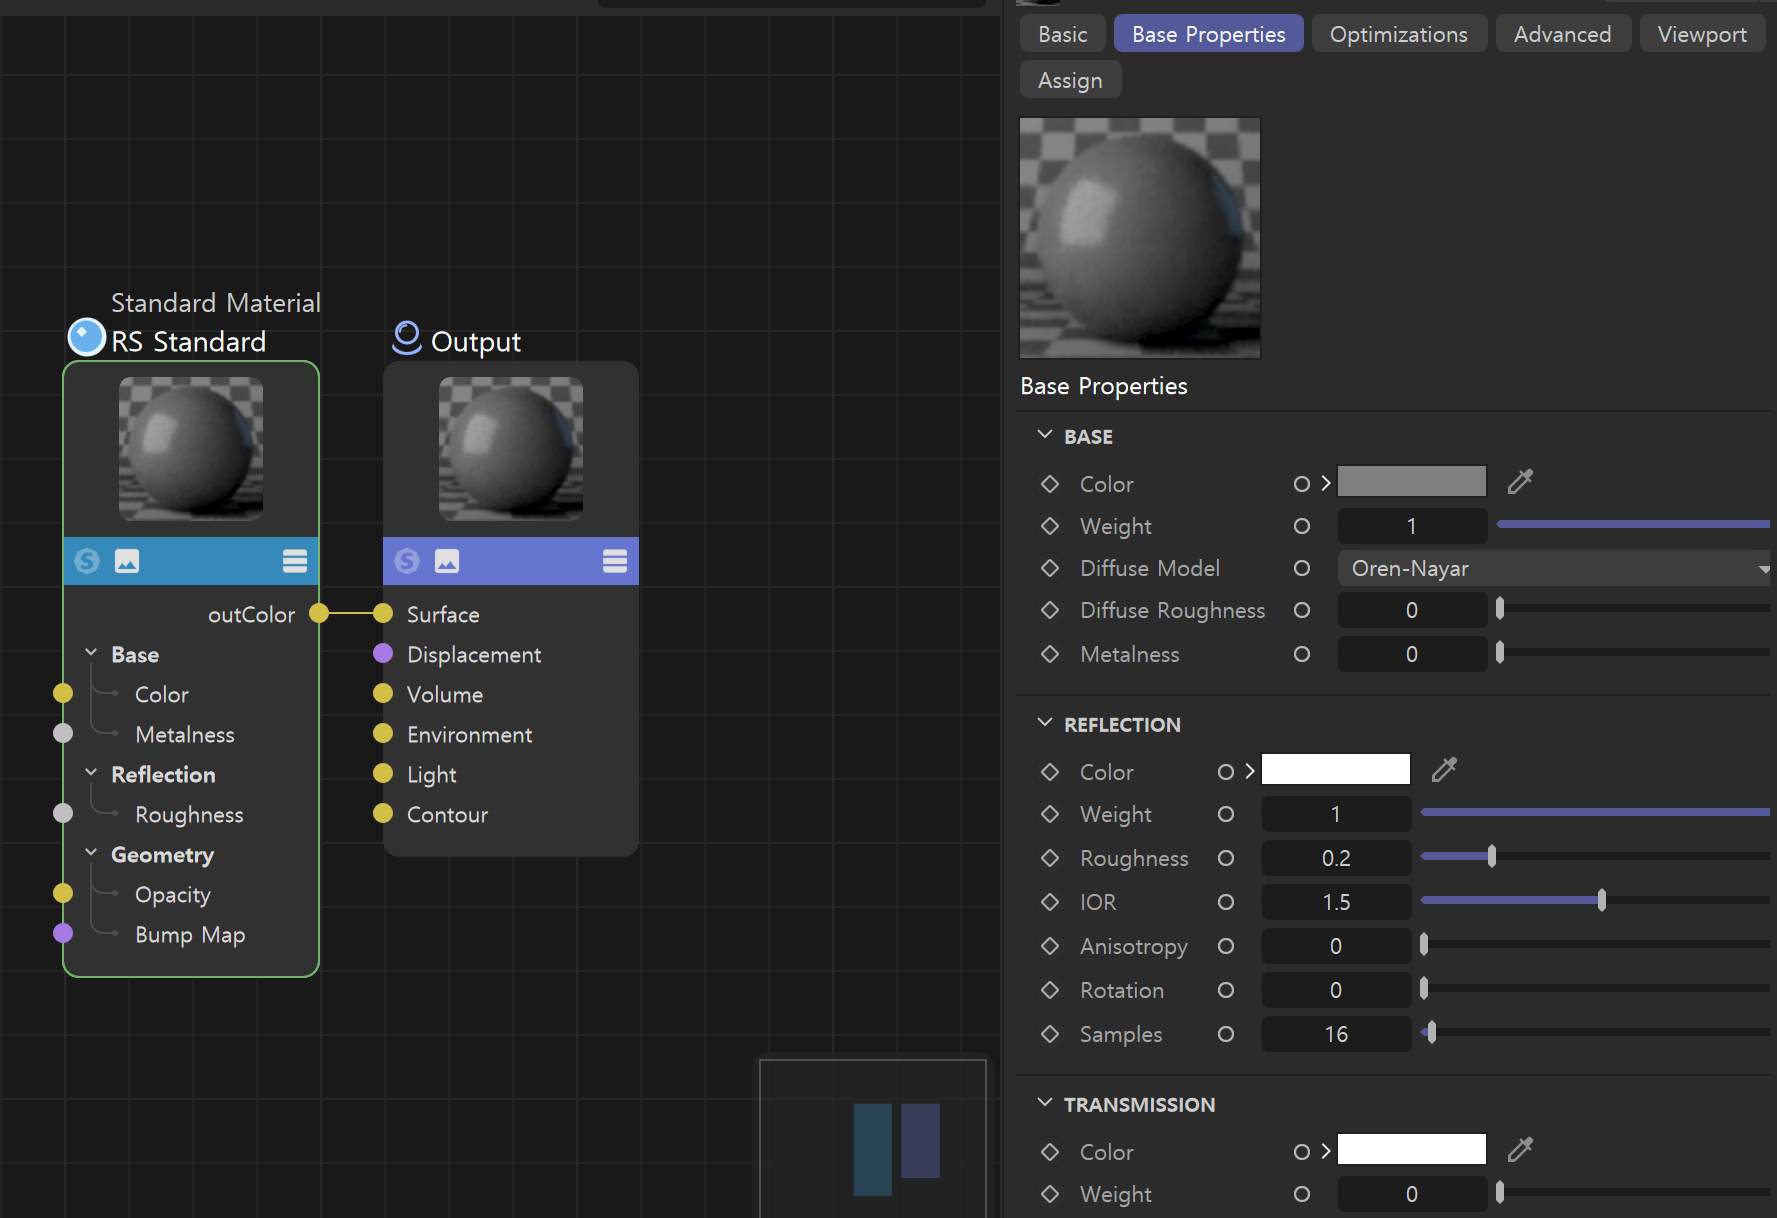The height and width of the screenshot is (1218, 1777).
Task: Click the blue RS Standard node type icon
Action: click(87, 338)
